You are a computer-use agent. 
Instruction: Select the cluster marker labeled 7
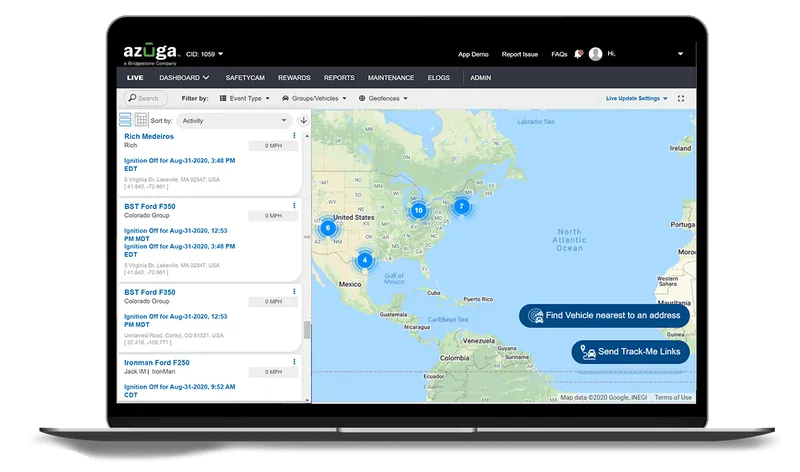pos(460,207)
